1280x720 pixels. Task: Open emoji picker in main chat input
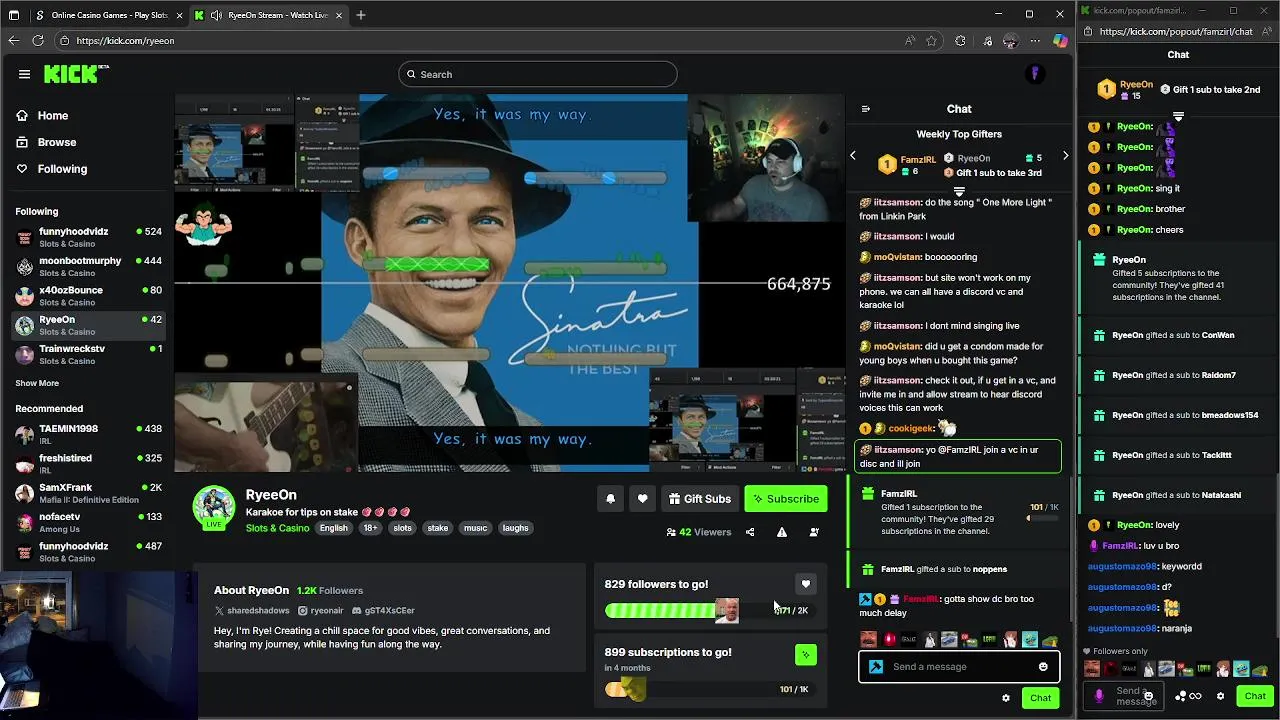(1043, 667)
